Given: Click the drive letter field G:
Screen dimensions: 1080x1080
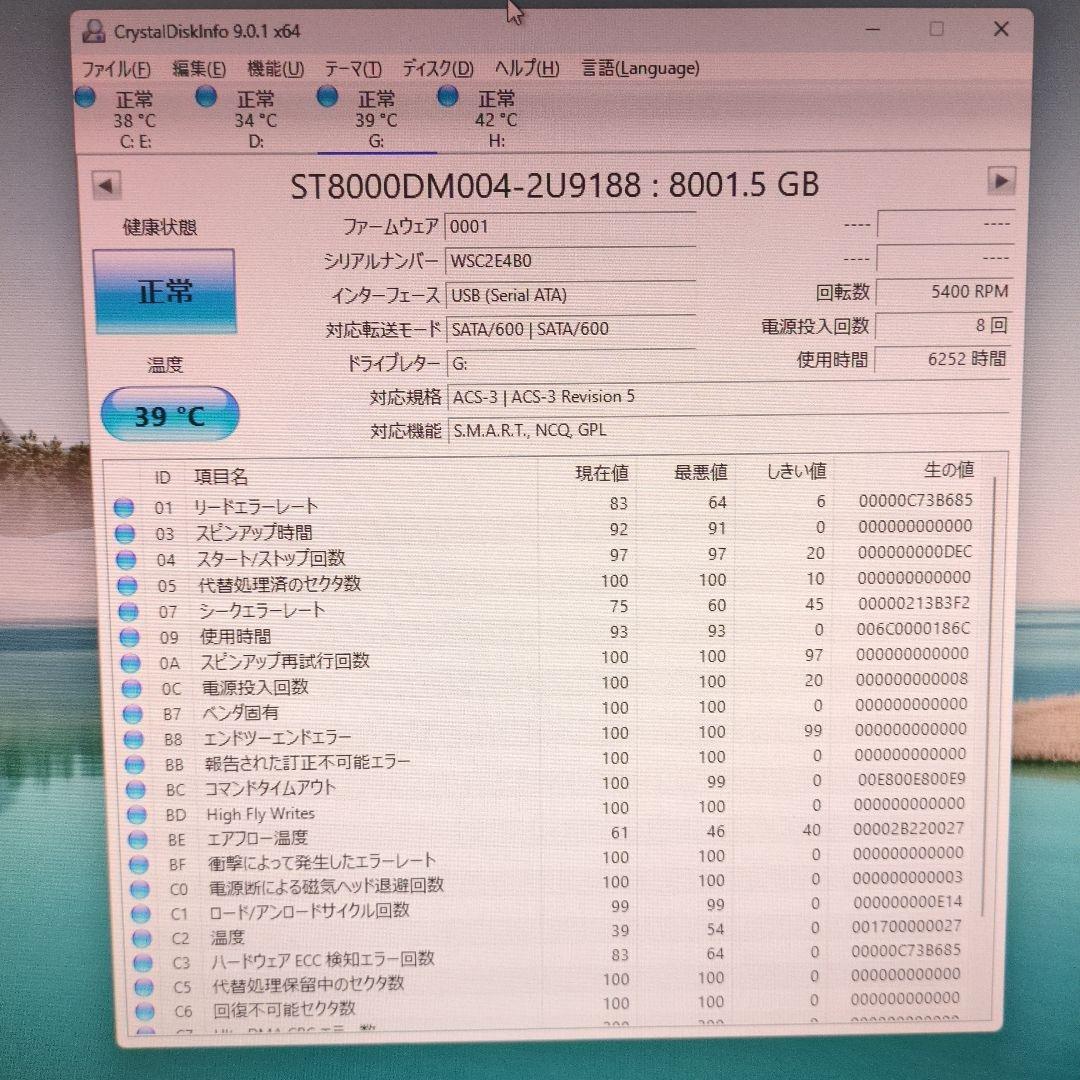Looking at the screenshot, I should click(x=570, y=364).
